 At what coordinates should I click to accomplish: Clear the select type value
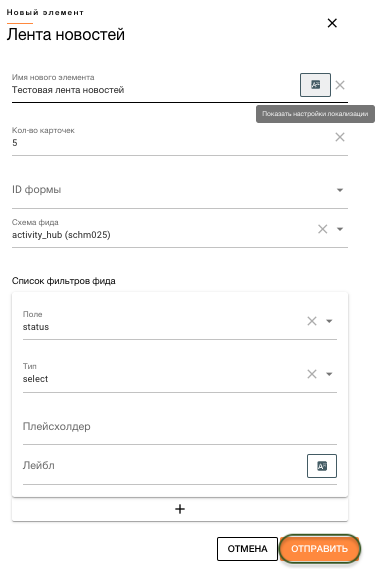312,374
